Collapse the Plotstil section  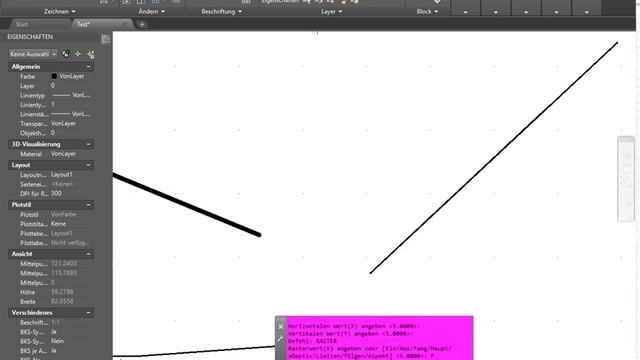(88, 204)
